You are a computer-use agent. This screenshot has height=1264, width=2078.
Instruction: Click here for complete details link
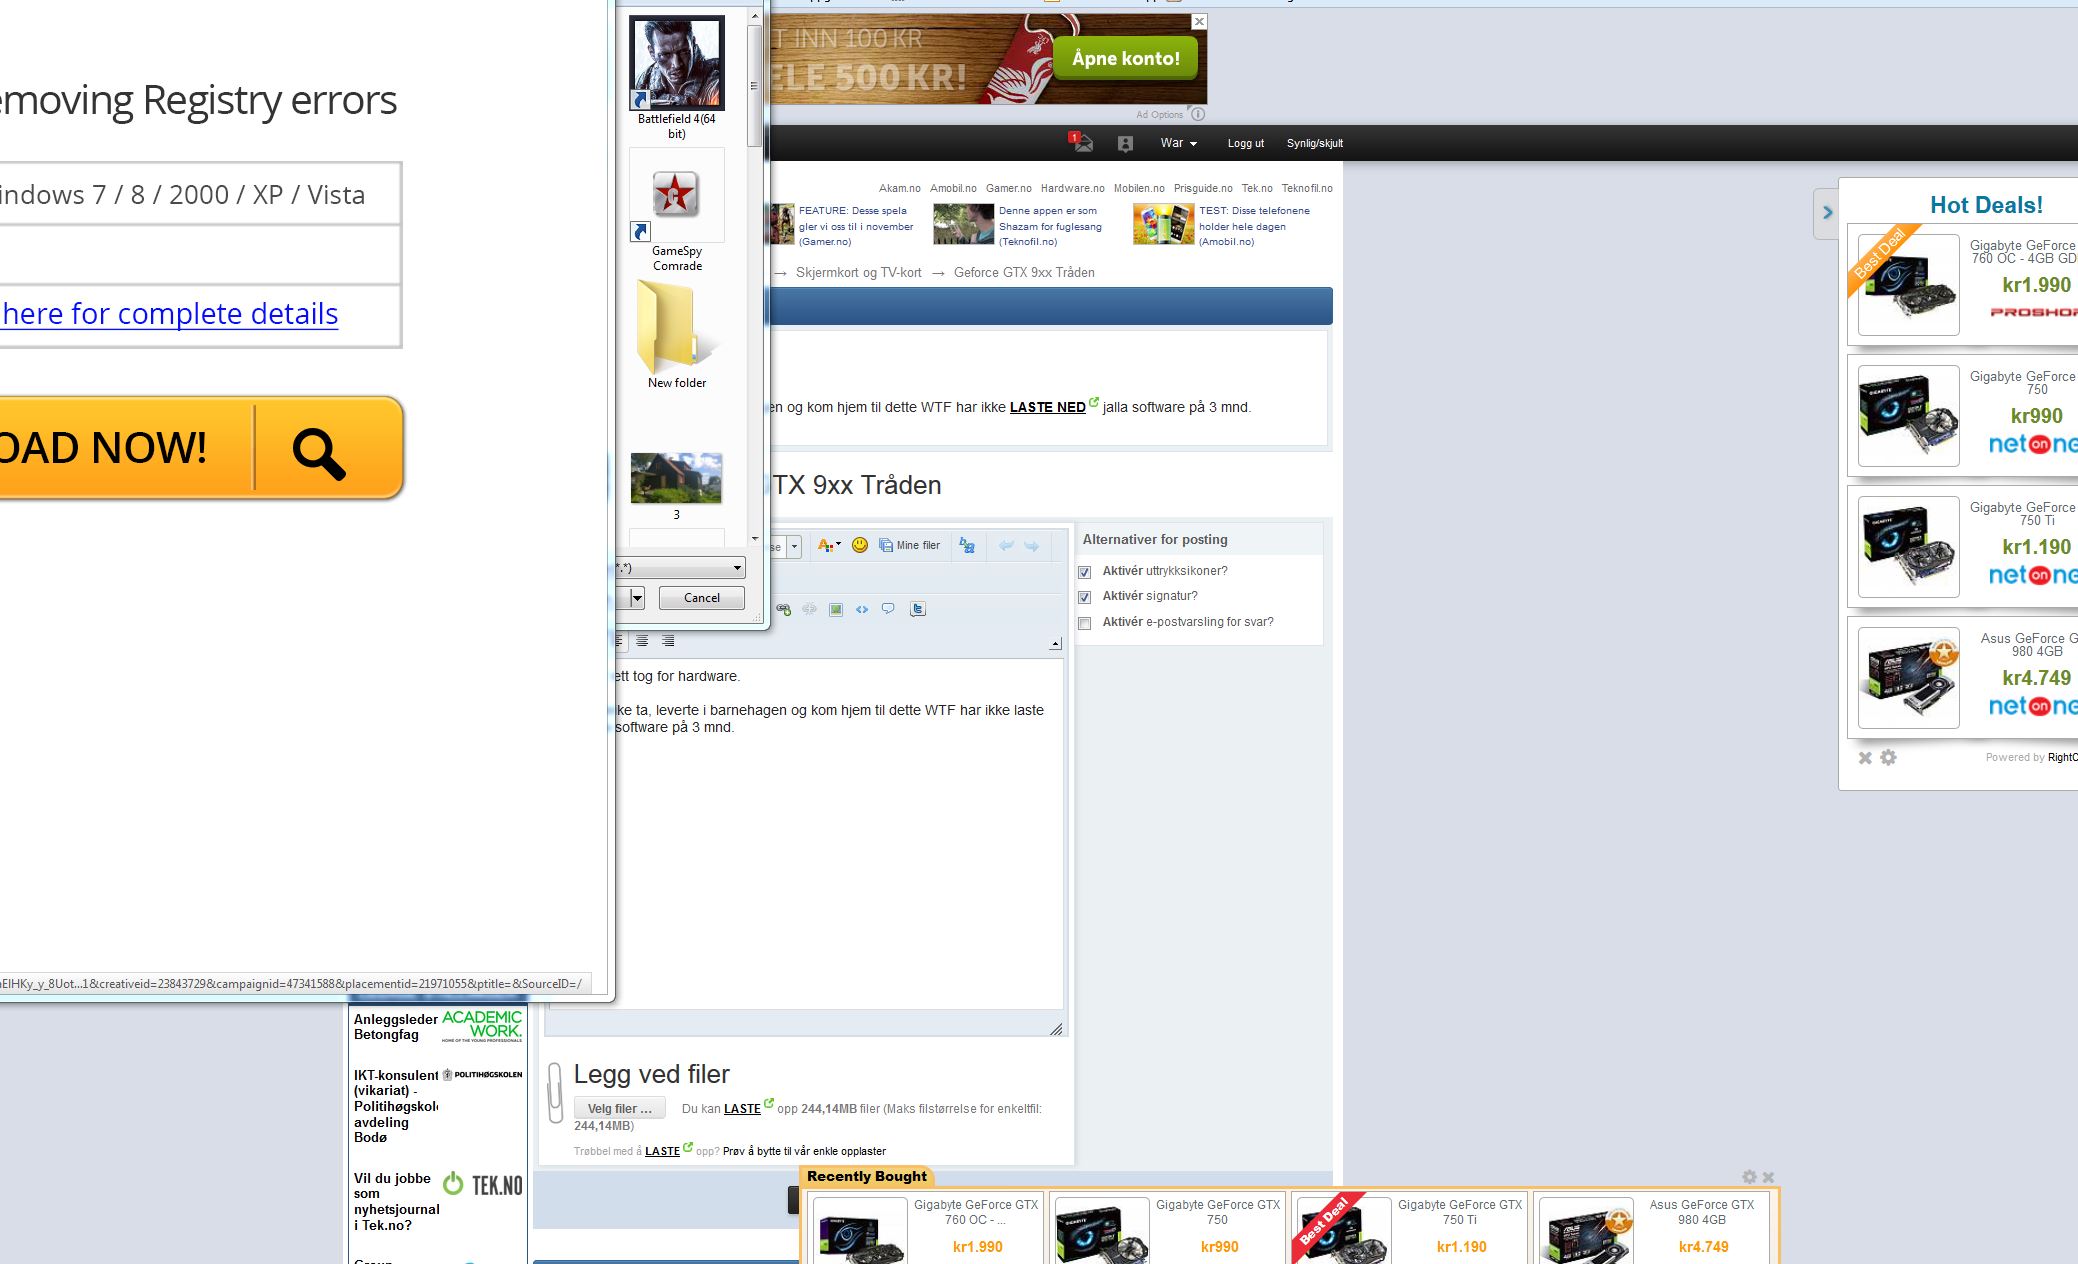click(170, 313)
